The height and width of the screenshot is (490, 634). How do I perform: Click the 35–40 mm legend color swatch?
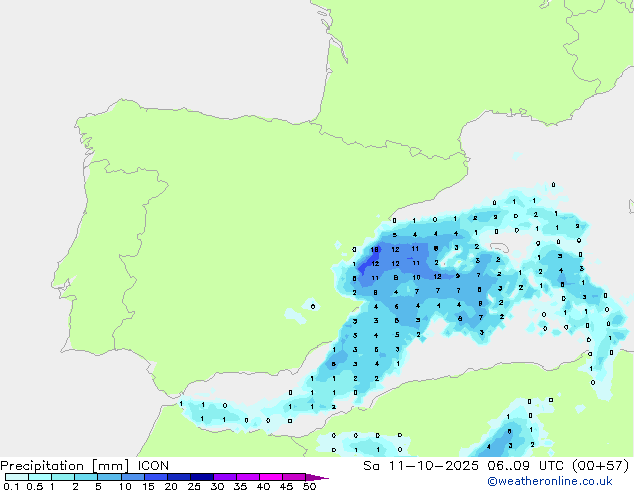[248, 477]
